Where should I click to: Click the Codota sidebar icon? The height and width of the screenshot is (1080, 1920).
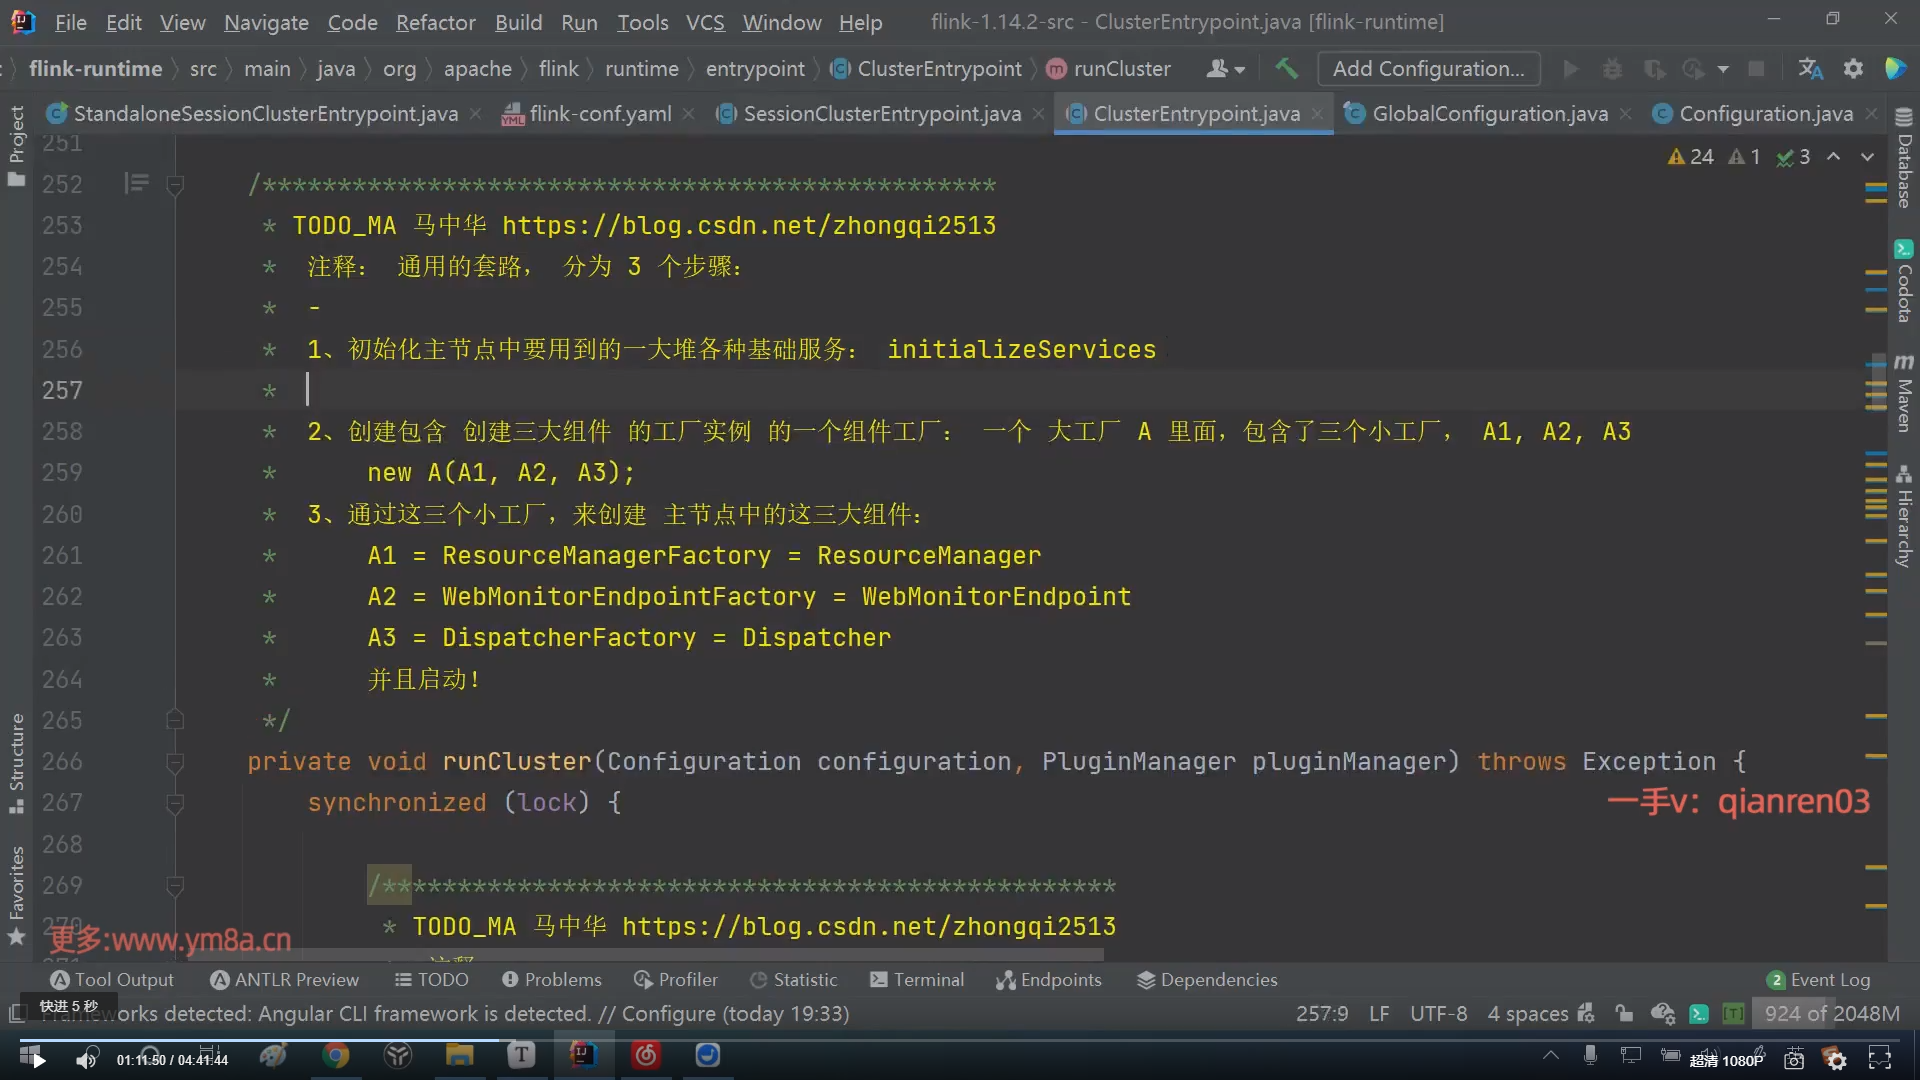[1903, 280]
